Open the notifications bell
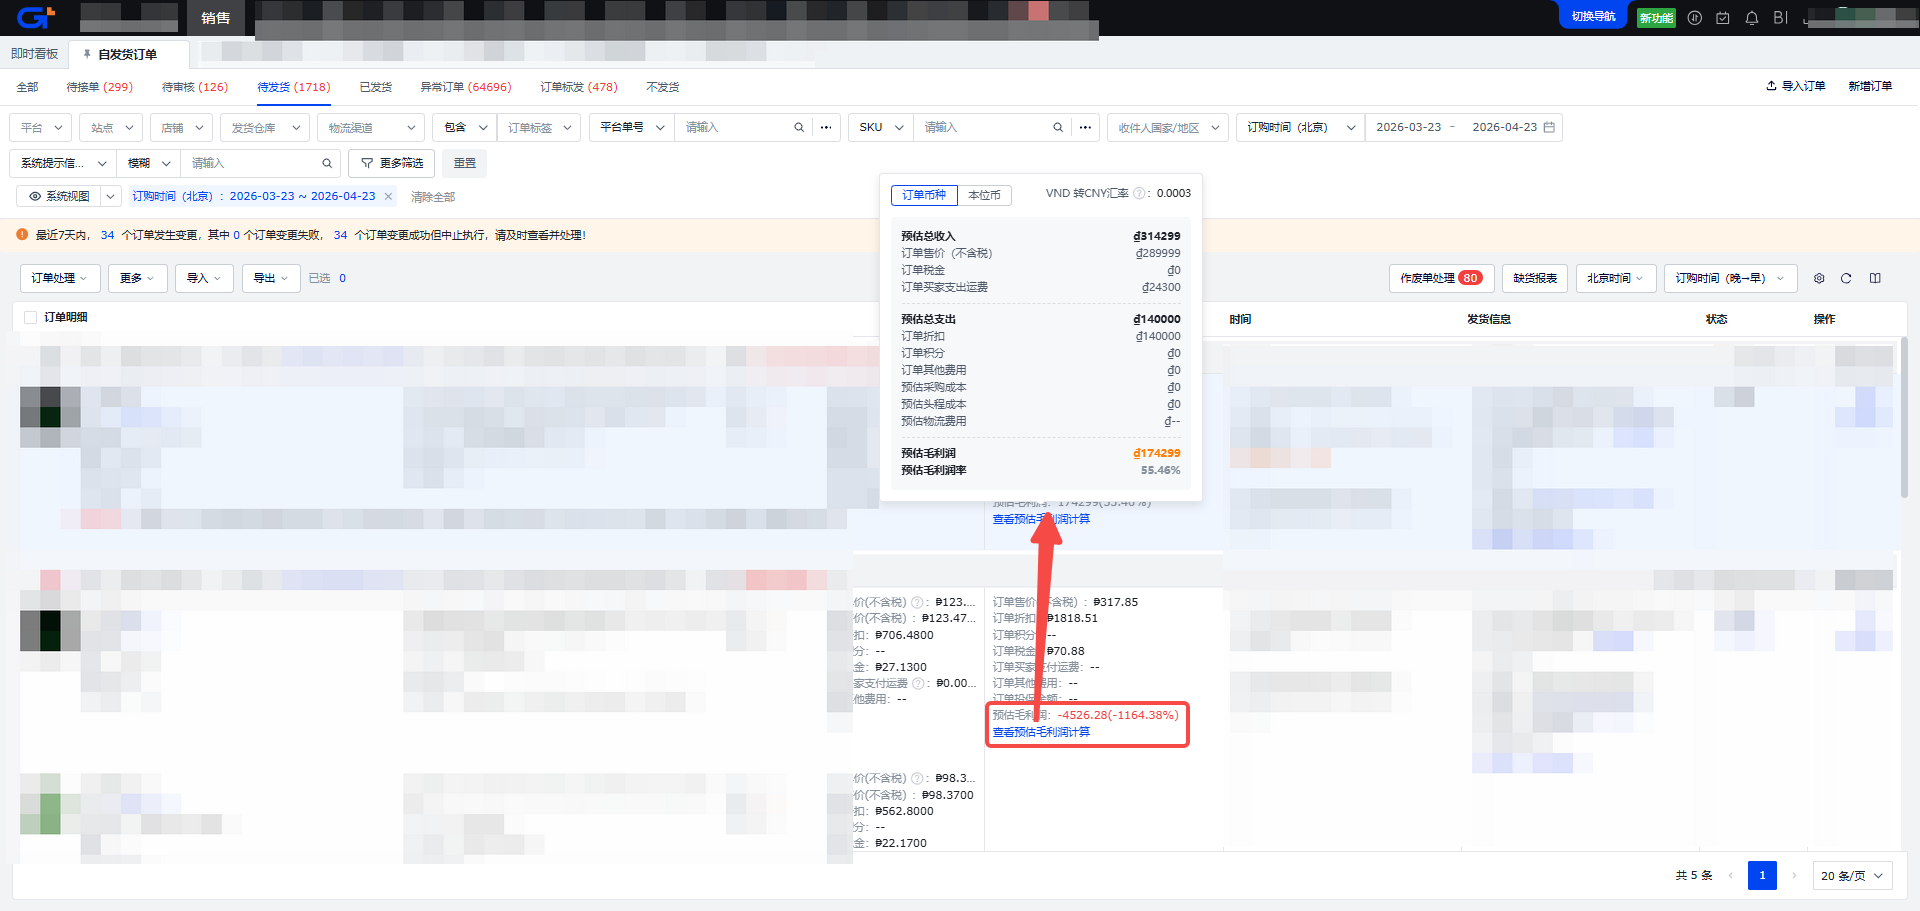1920x911 pixels. point(1752,18)
